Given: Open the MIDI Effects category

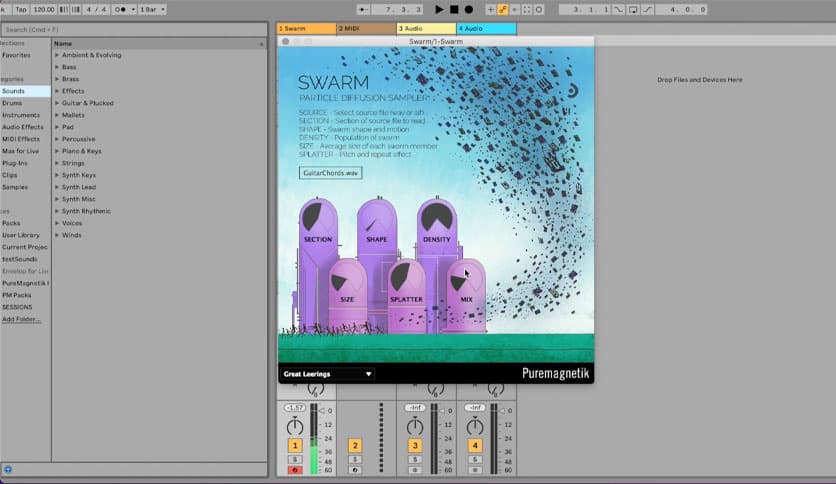Looking at the screenshot, I should coord(21,139).
